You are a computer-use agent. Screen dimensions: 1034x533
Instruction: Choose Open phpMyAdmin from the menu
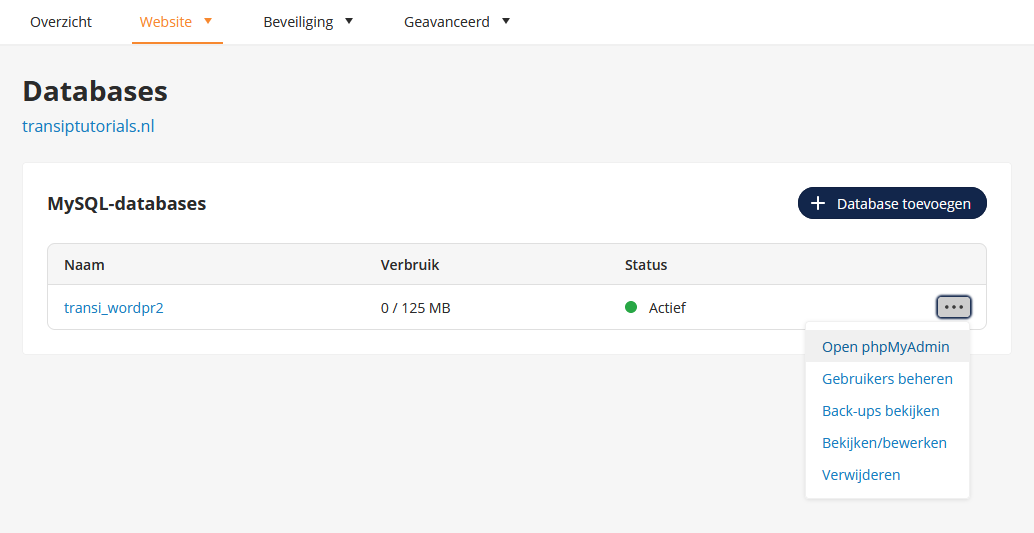tap(887, 347)
